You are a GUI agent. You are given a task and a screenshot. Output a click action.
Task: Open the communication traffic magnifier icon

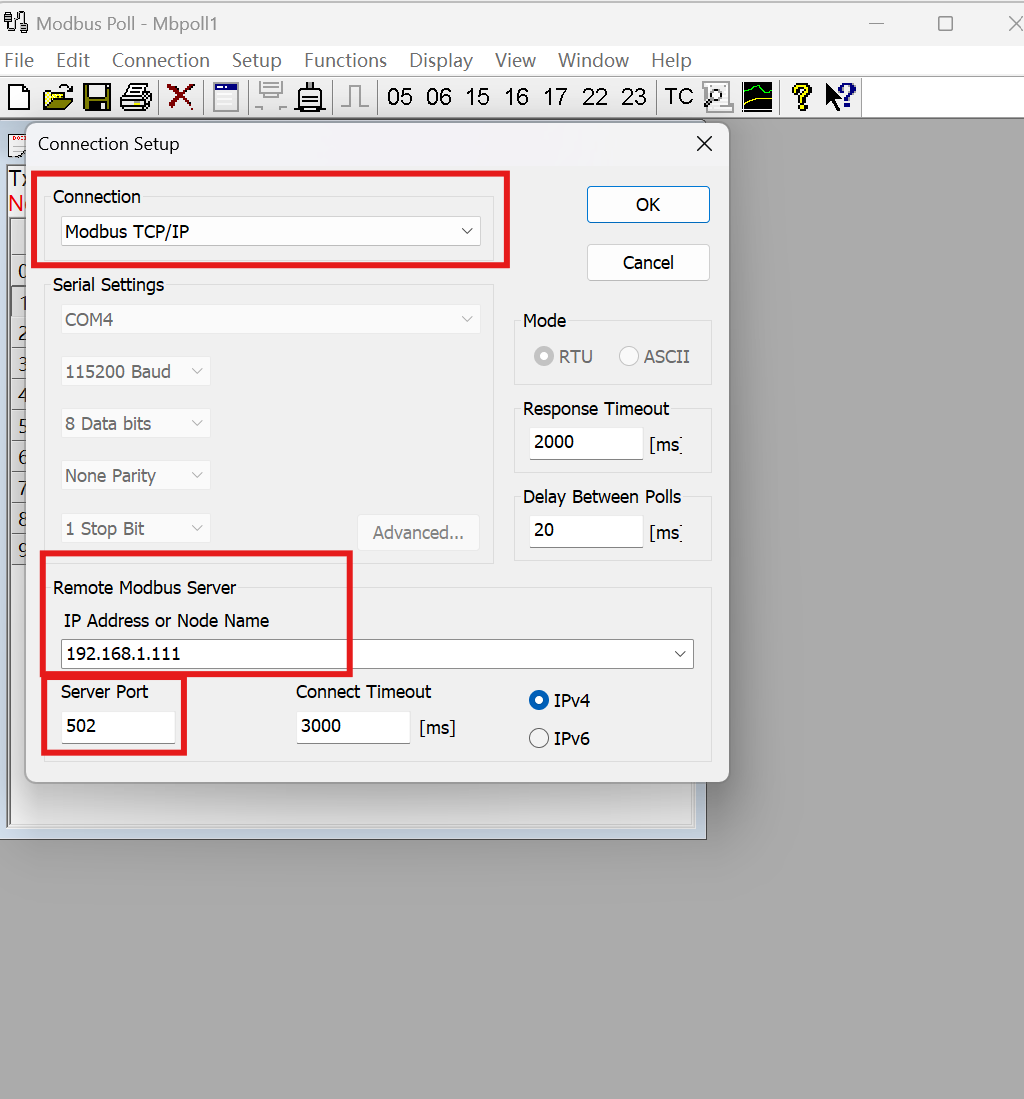[717, 97]
